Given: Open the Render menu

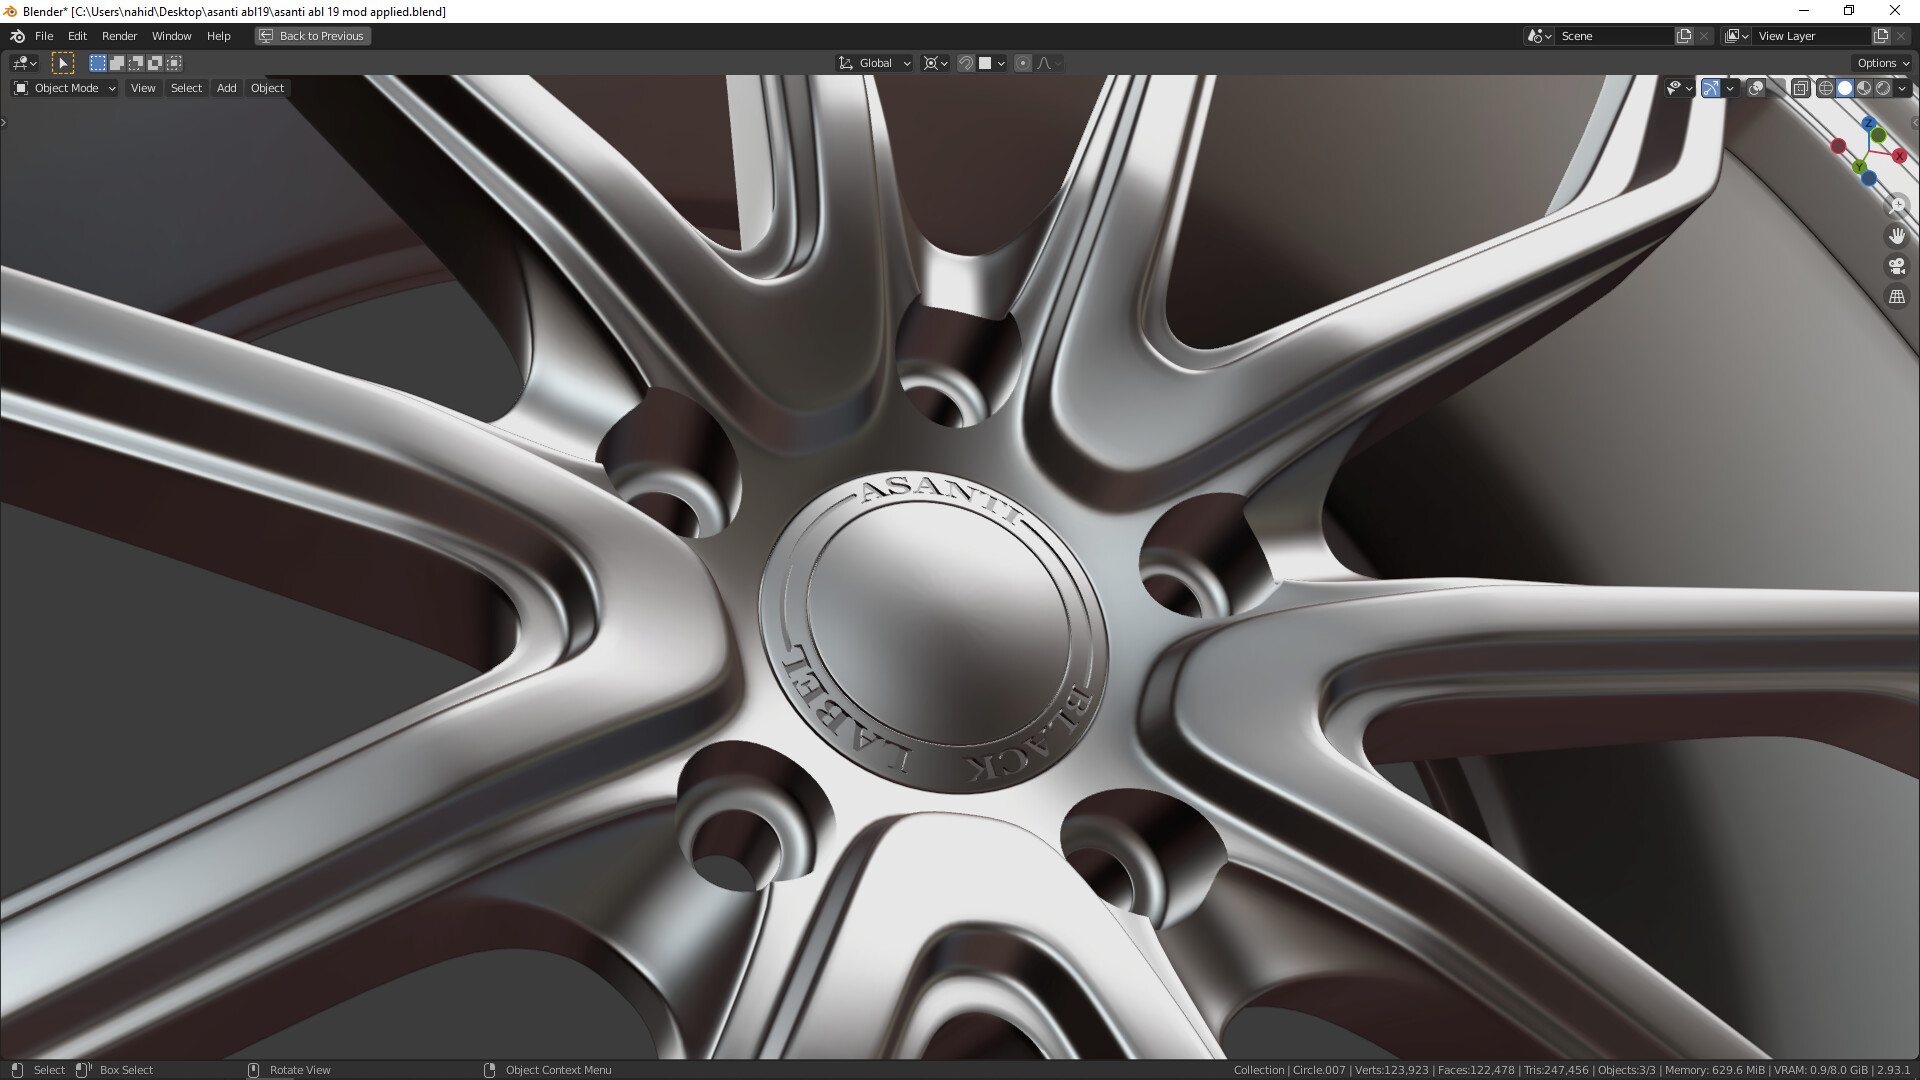Looking at the screenshot, I should point(119,36).
